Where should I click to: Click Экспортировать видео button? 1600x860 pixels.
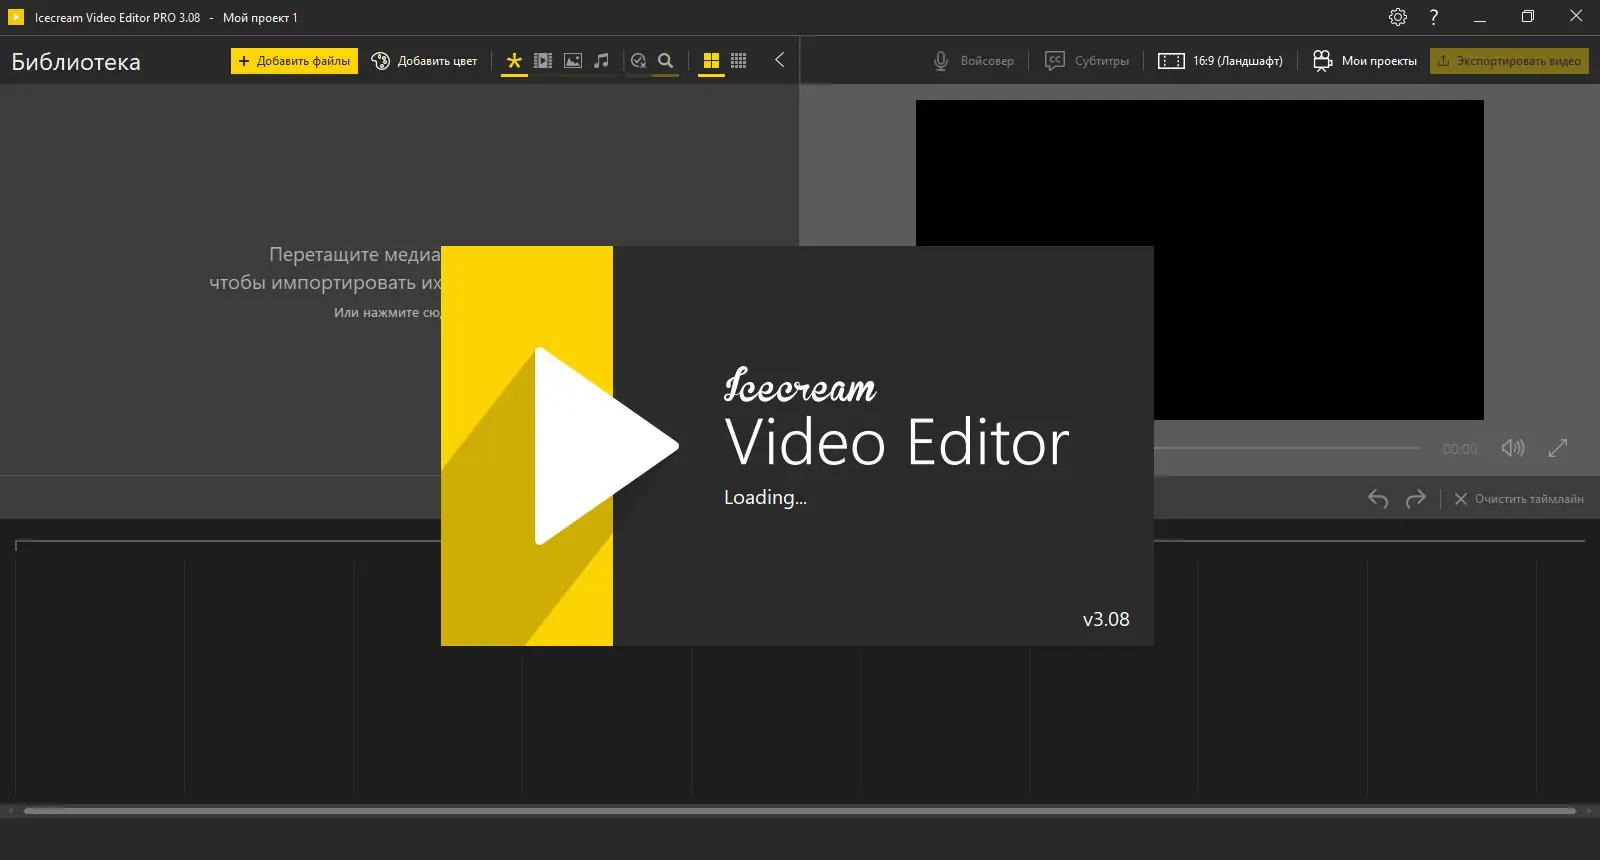tap(1509, 61)
